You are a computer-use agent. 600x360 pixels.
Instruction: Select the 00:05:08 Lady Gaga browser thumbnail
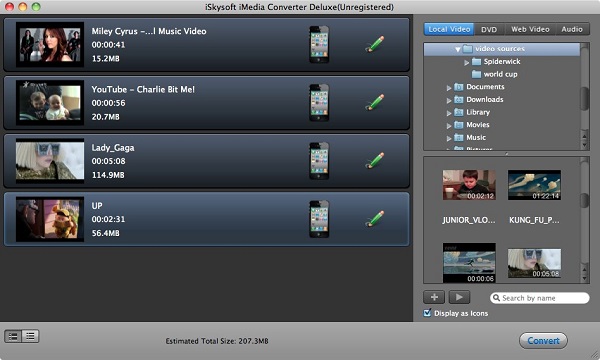tap(534, 263)
